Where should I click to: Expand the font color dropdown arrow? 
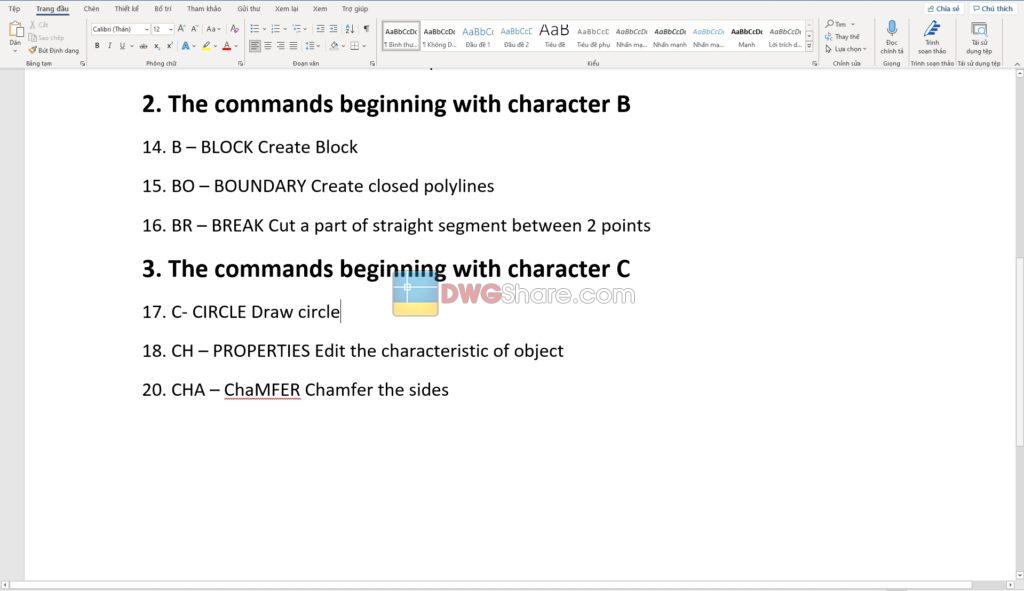click(x=236, y=45)
